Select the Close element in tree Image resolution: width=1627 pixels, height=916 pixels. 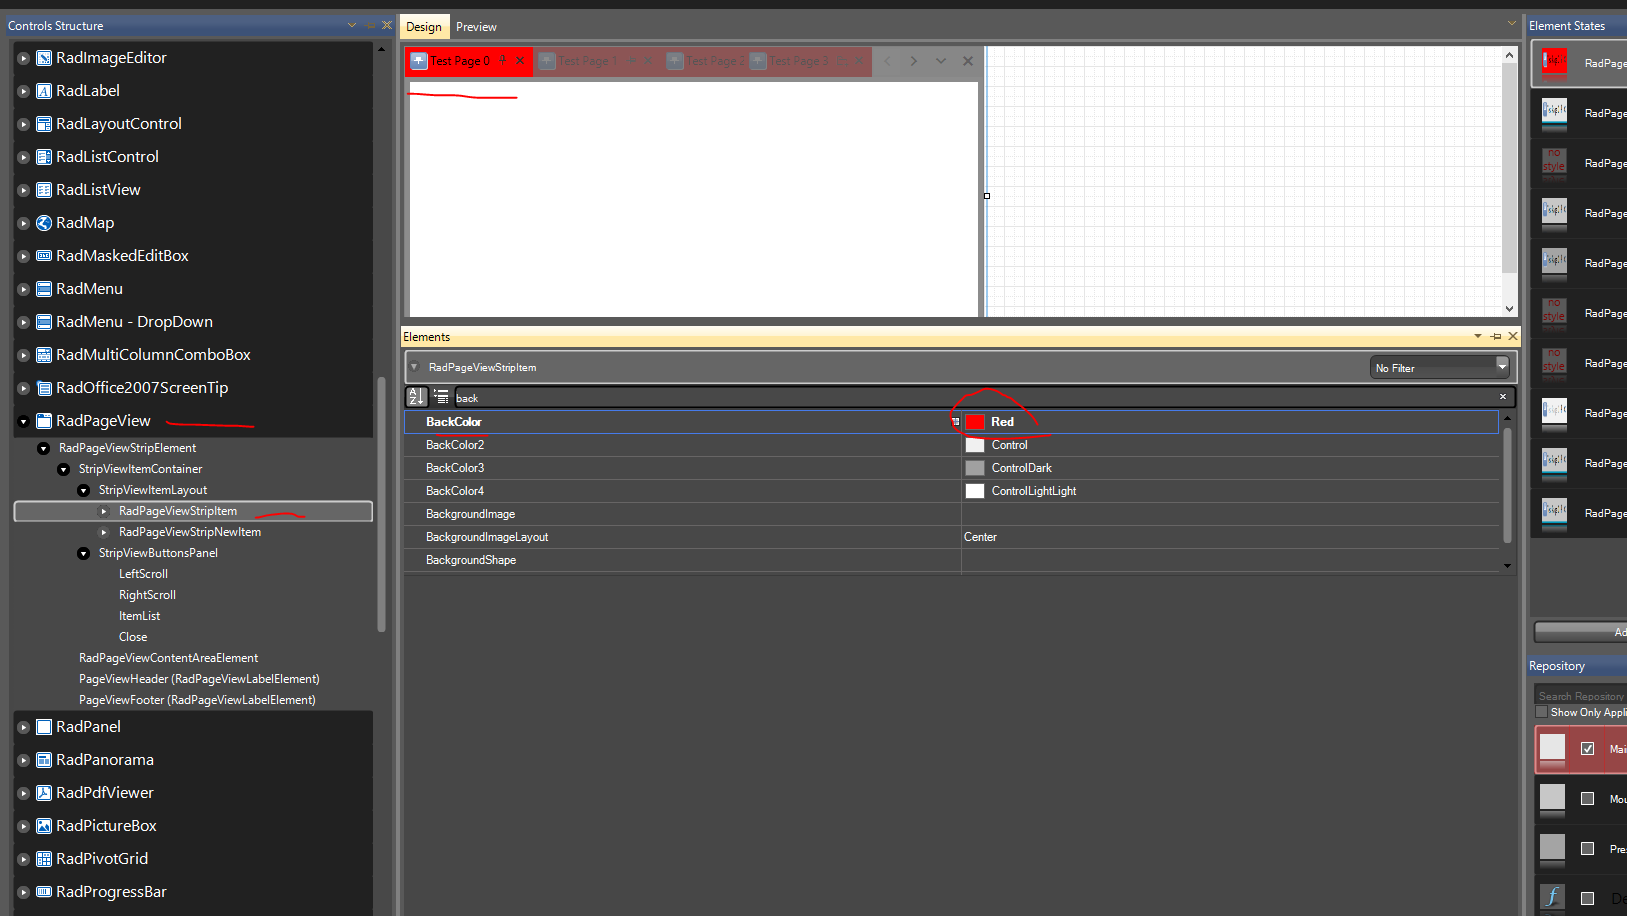[x=133, y=637]
